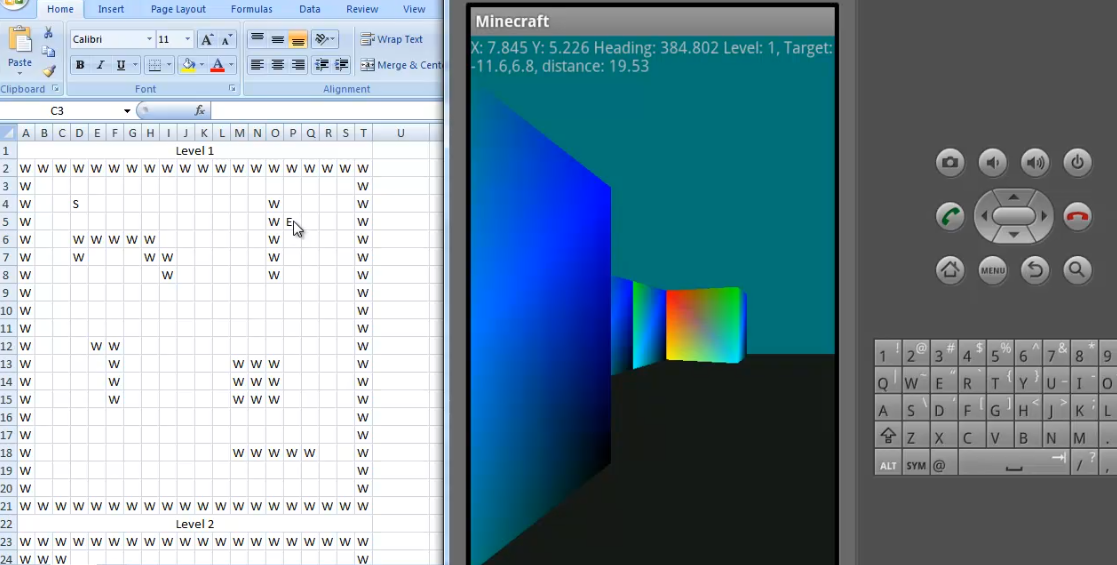Apply the yellow fill color
Image resolution: width=1117 pixels, height=565 pixels.
187,66
